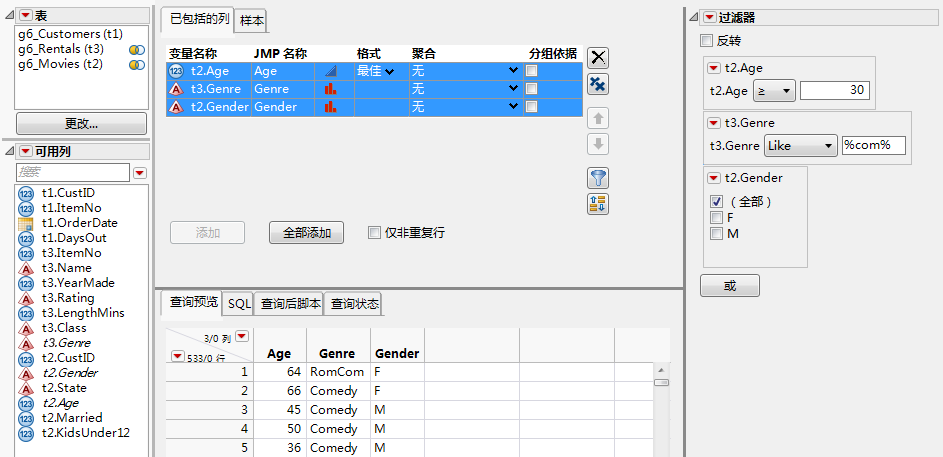Image resolution: width=943 pixels, height=457 pixels.
Task: Click join icon beside g6_Rentals (t3)
Action: [x=137, y=49]
